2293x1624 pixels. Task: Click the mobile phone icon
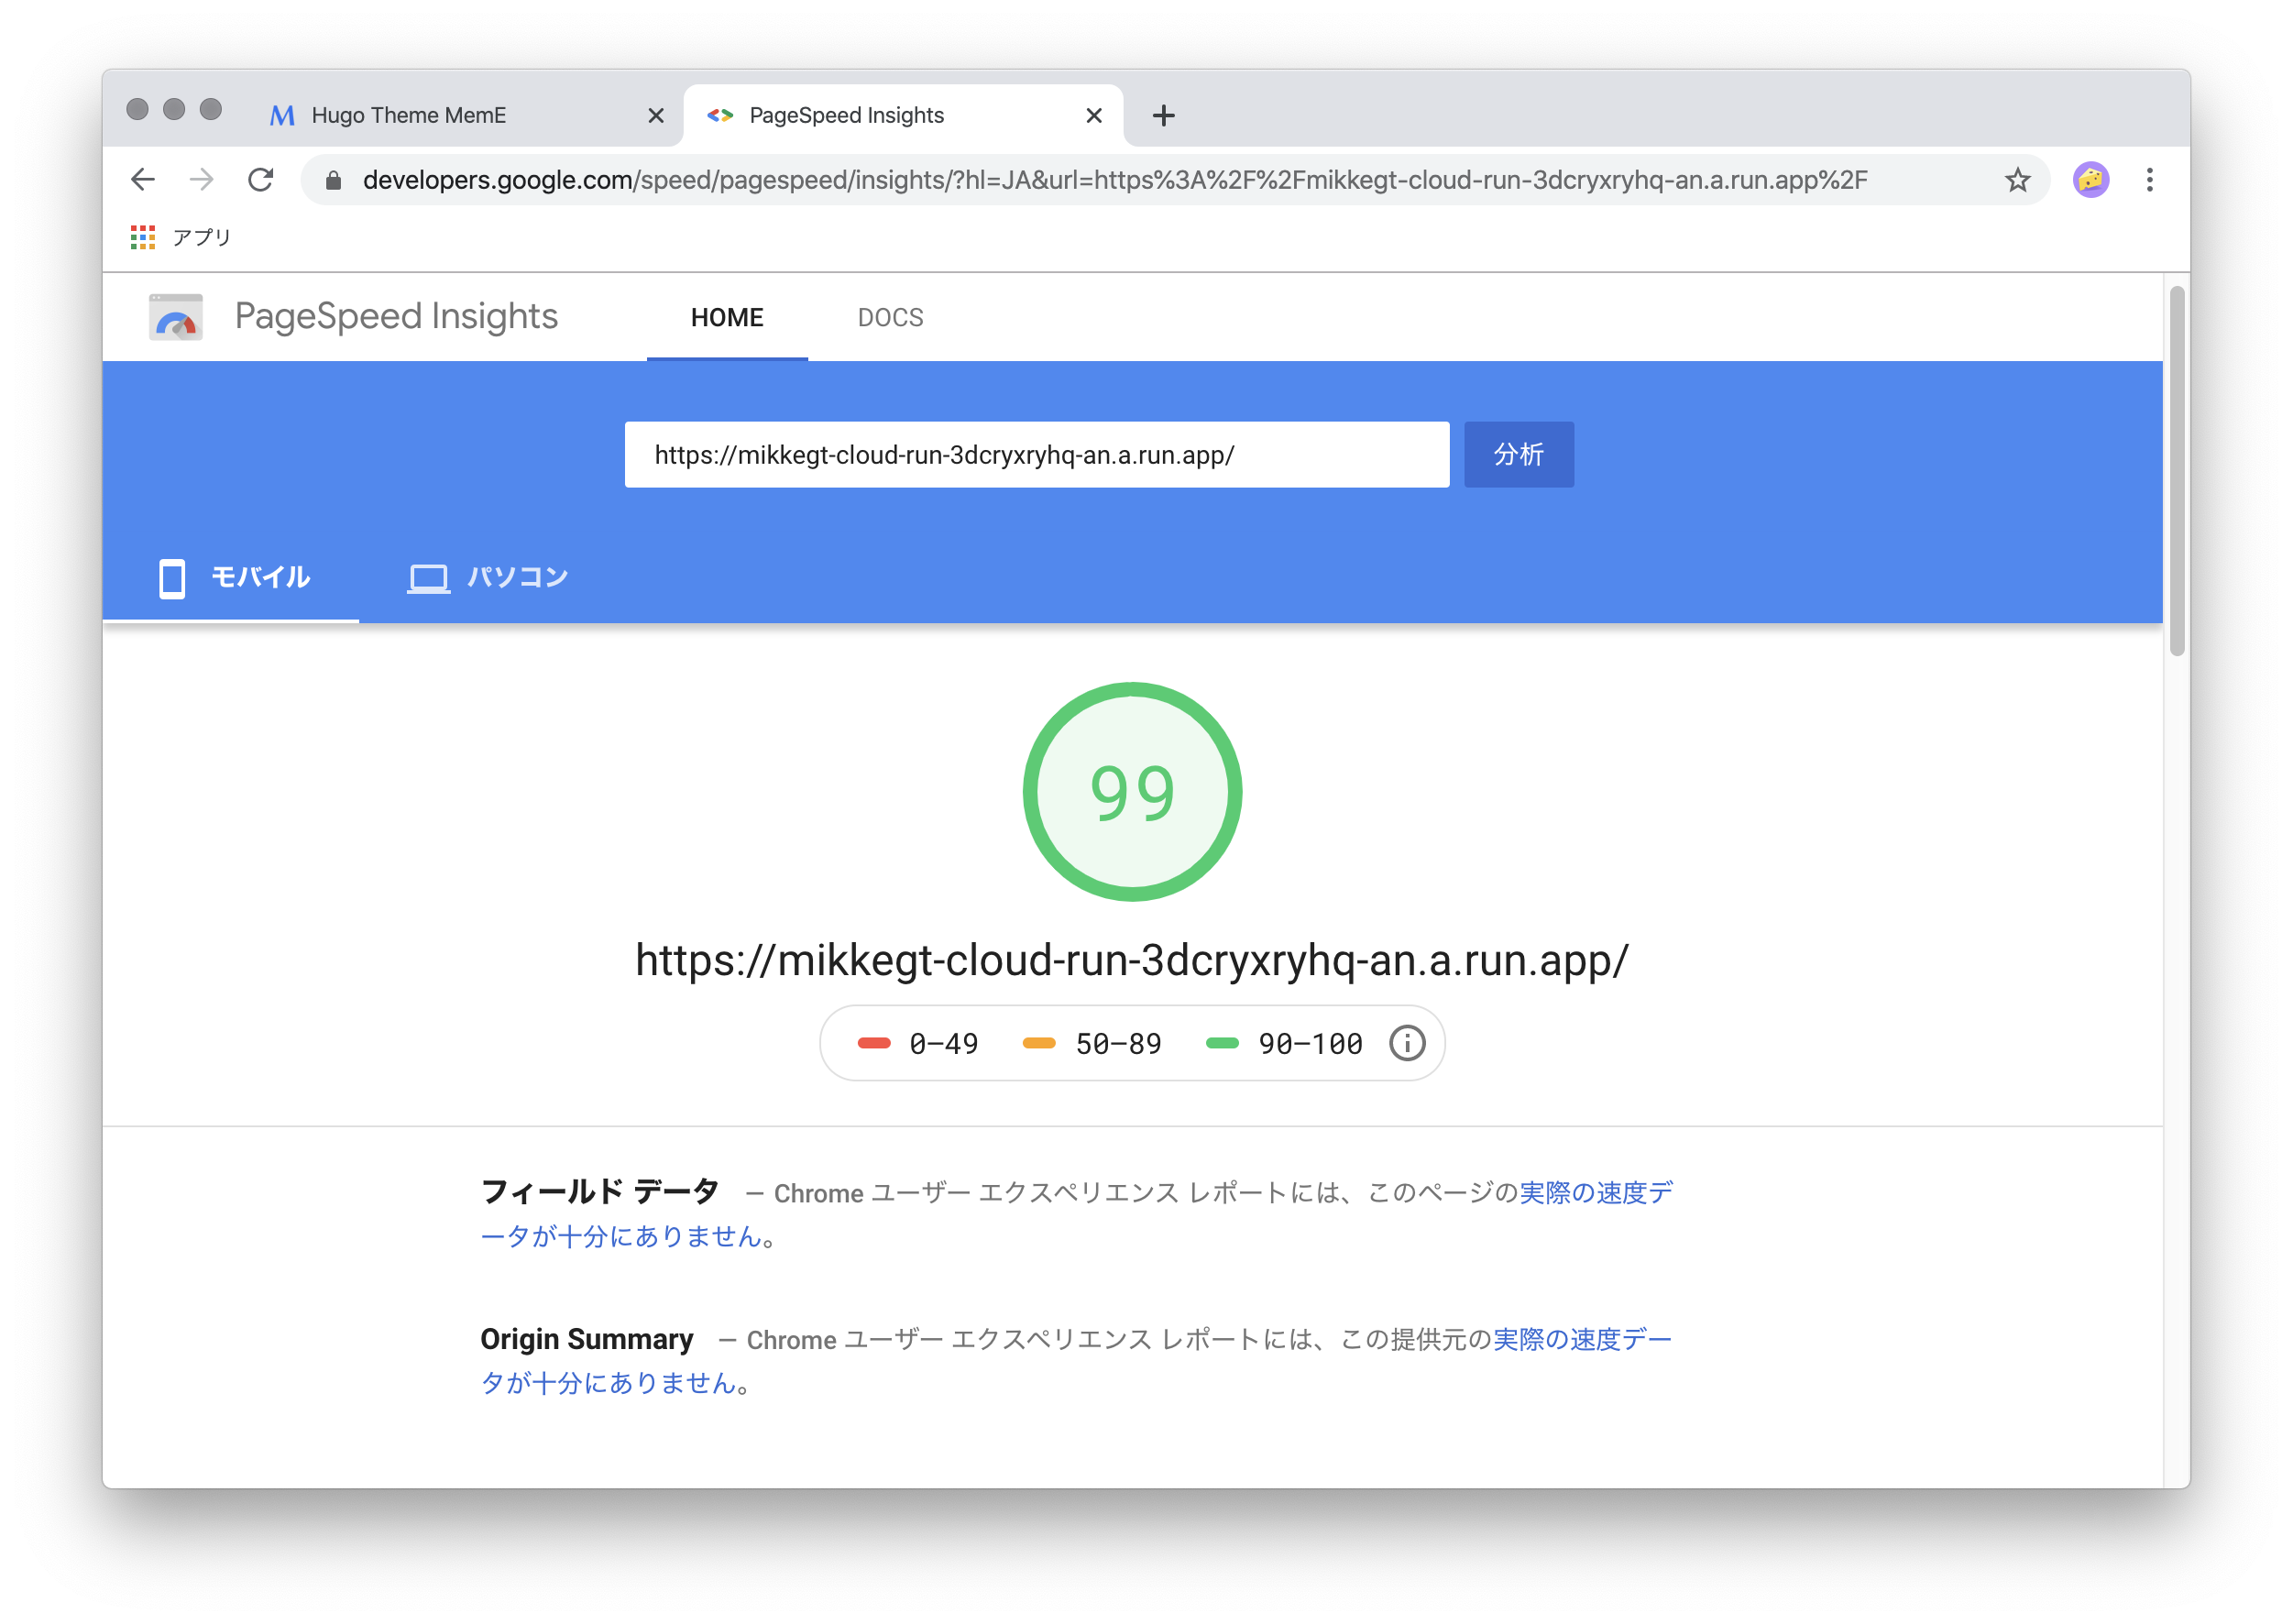pos(172,578)
